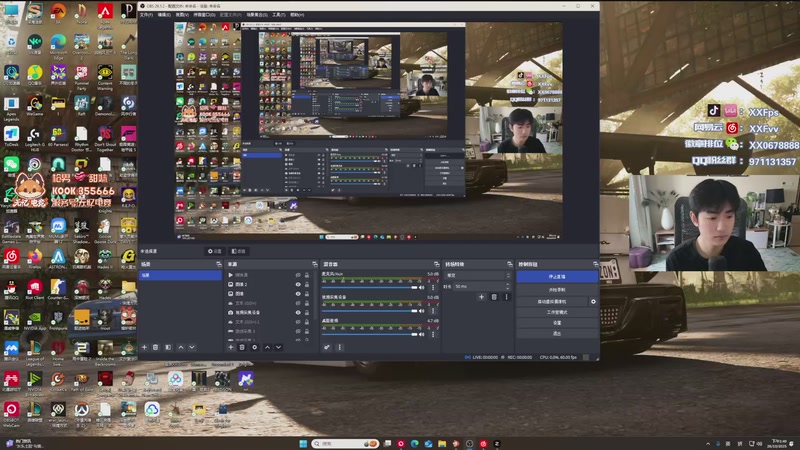Mute the 视频采集设备 mixer channel
Image resolution: width=800 pixels, height=450 pixels.
[x=422, y=311]
